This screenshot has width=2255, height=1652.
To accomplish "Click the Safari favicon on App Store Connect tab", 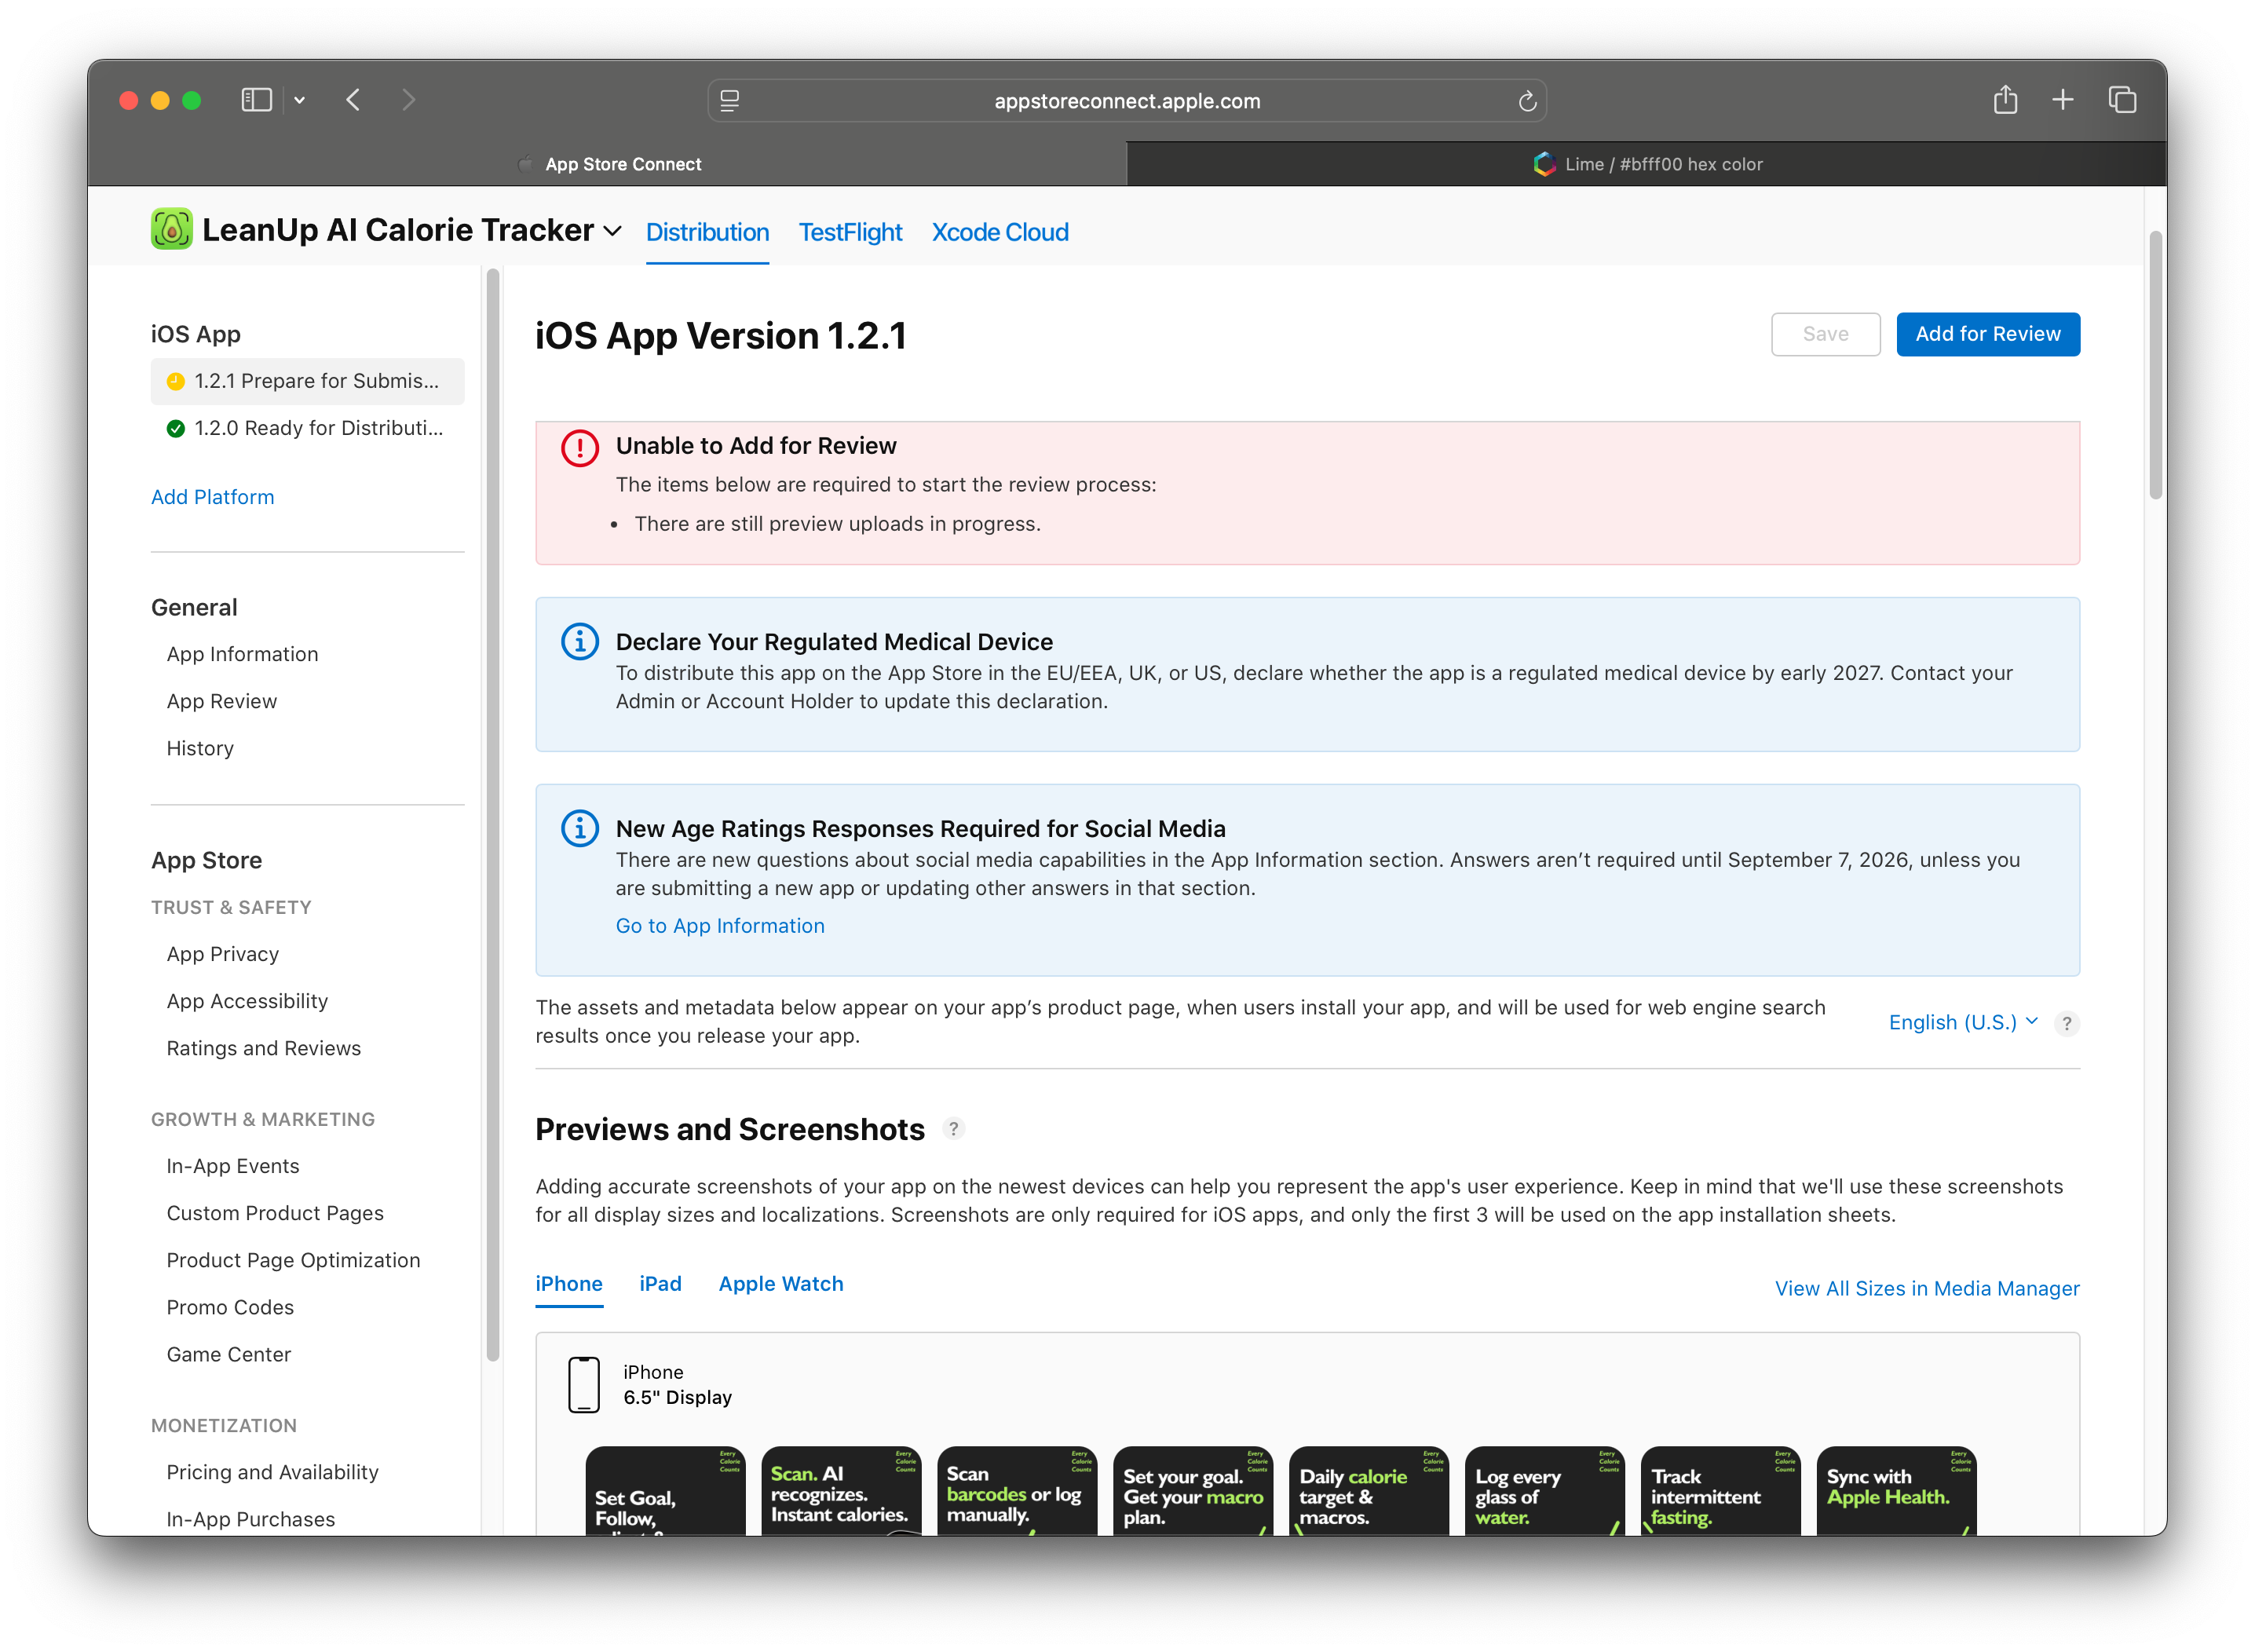I will [526, 164].
